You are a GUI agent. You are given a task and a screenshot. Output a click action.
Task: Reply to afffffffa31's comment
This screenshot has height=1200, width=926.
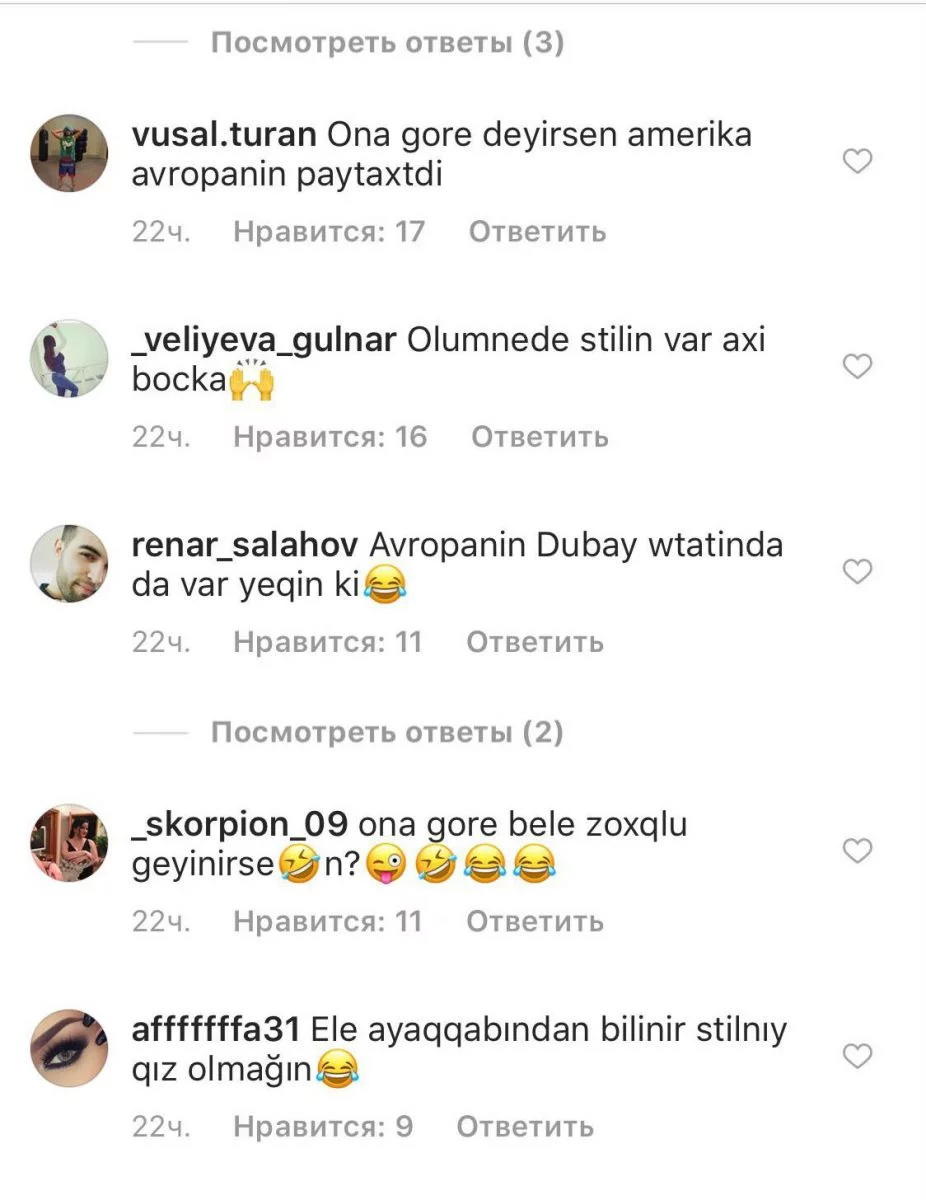point(525,1127)
